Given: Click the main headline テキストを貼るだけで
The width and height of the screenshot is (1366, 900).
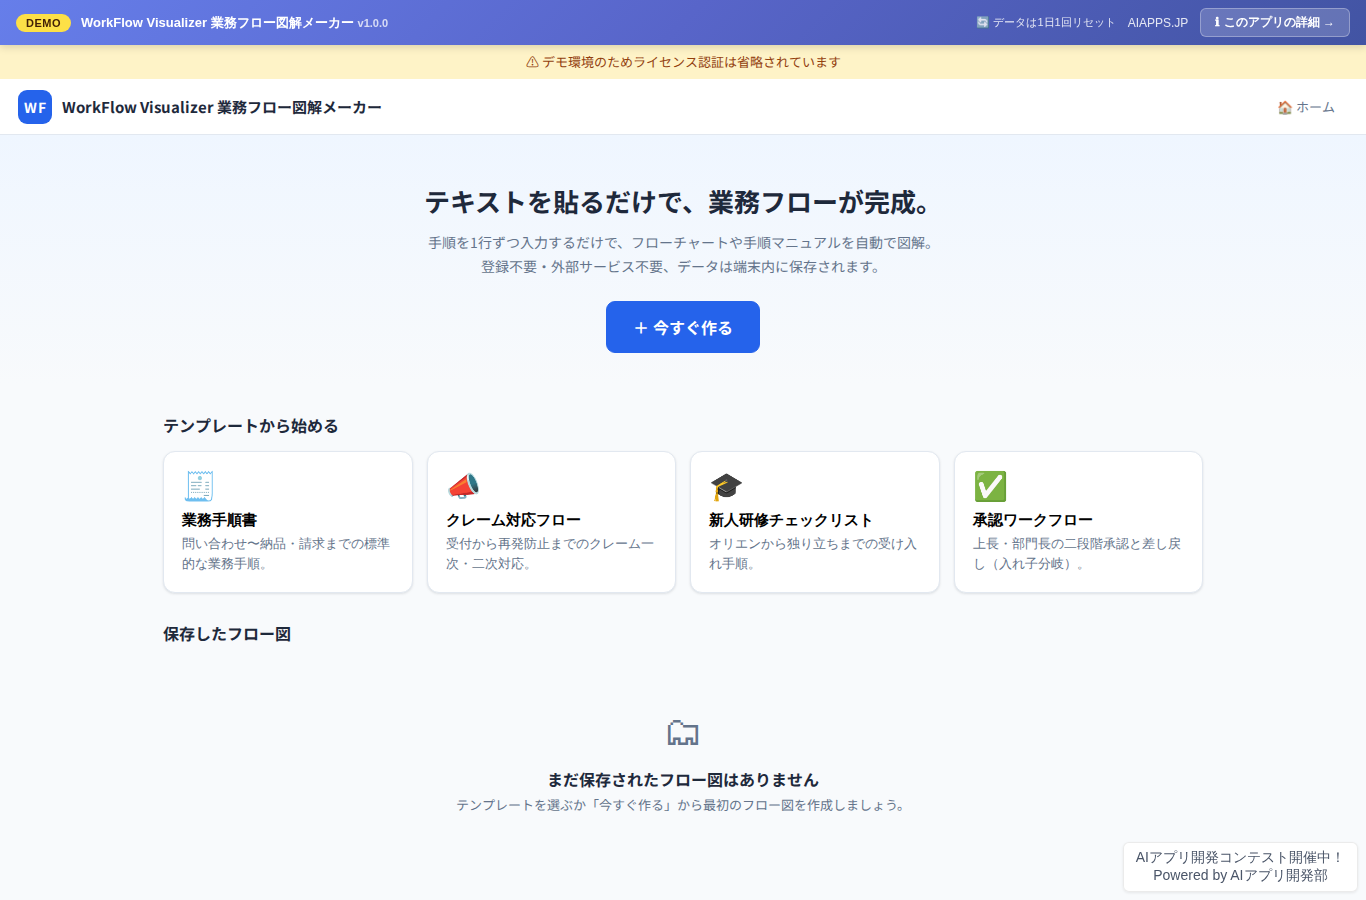Looking at the screenshot, I should pyautogui.click(x=683, y=202).
